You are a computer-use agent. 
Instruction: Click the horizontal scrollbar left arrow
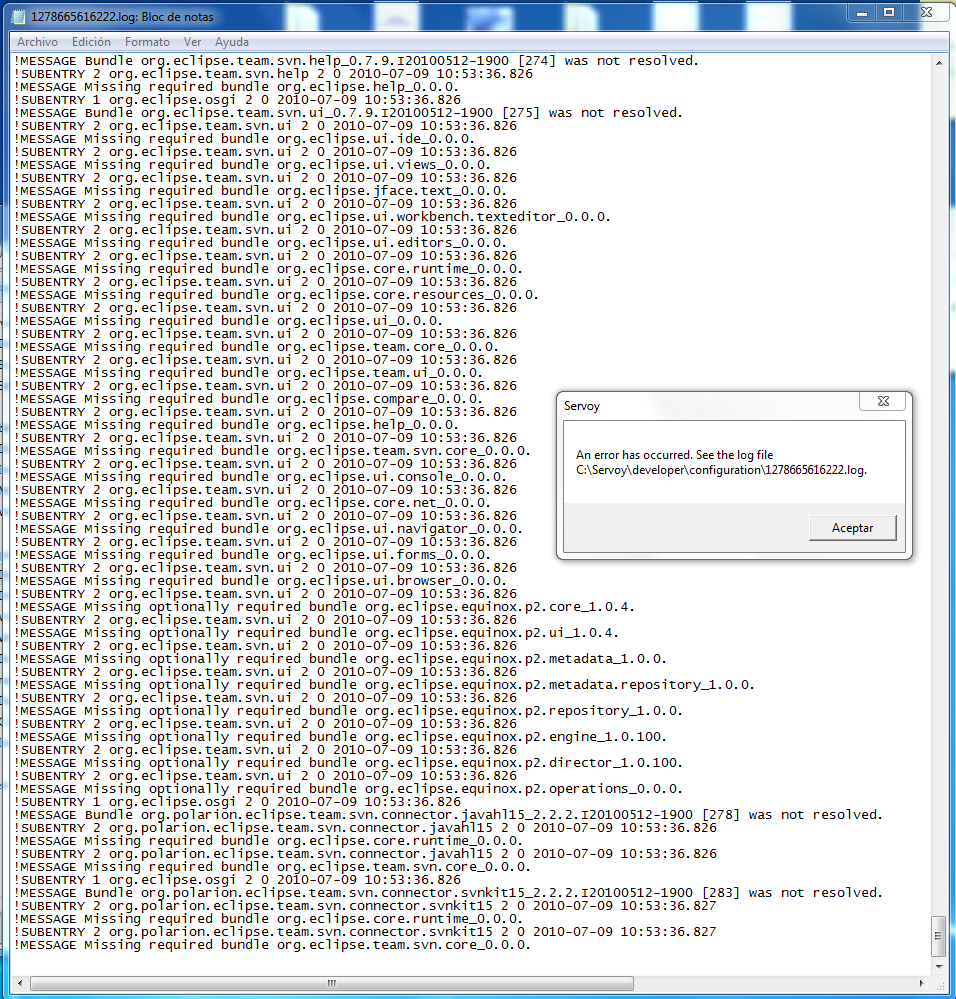click(20, 983)
